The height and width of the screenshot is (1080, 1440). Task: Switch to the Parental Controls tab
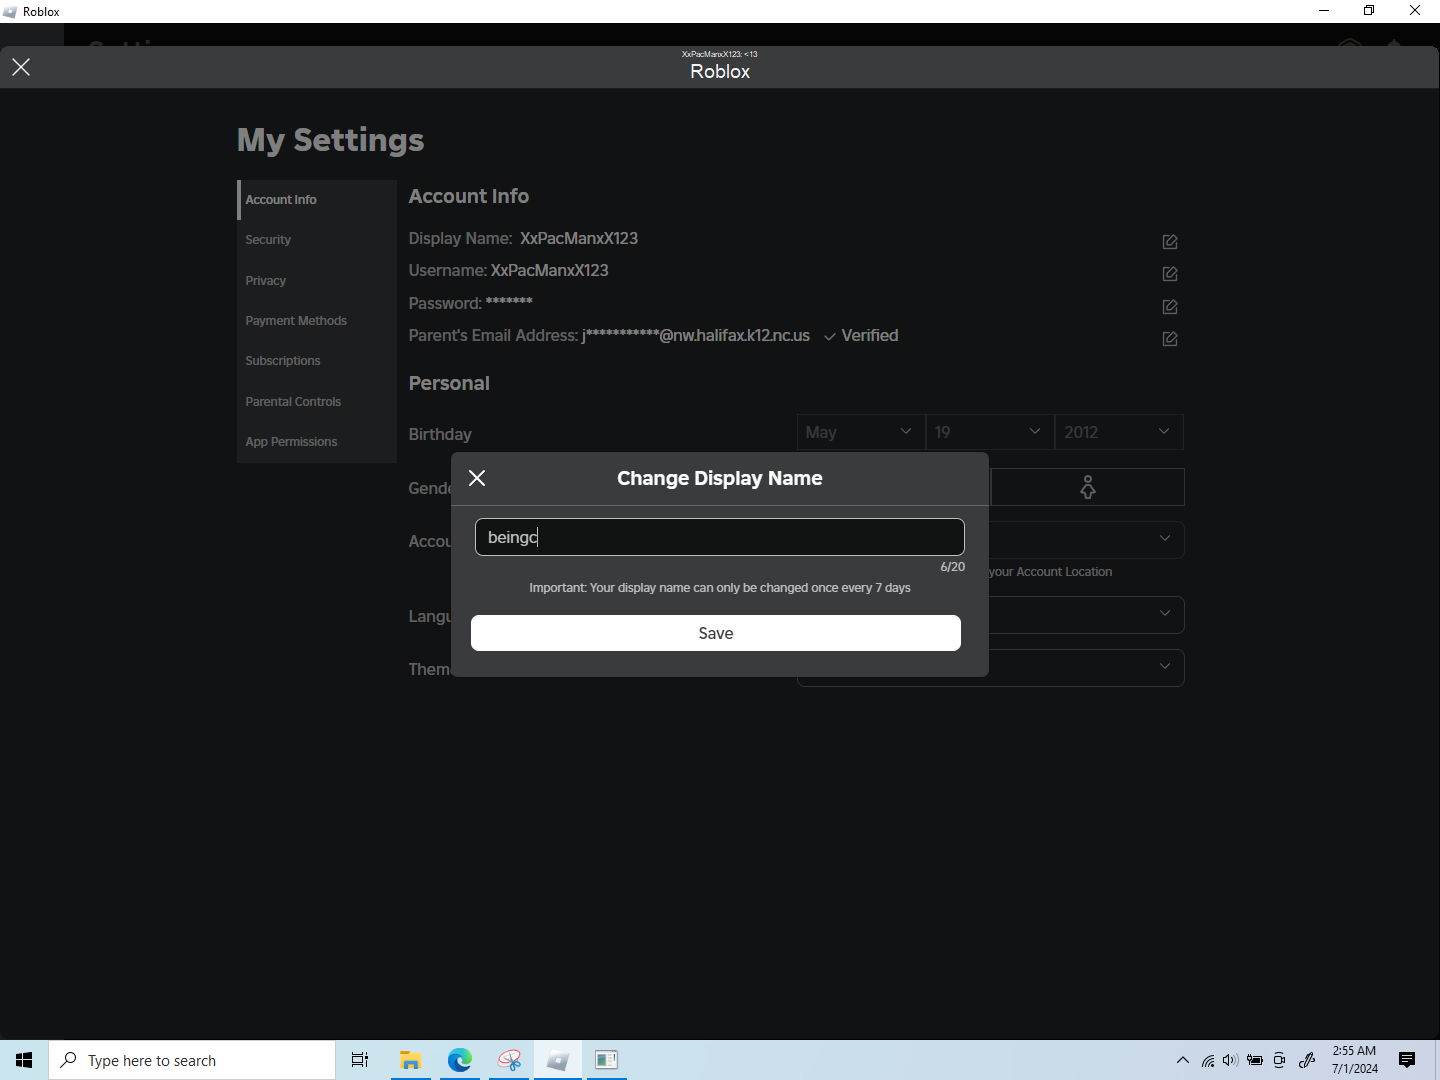317,402
